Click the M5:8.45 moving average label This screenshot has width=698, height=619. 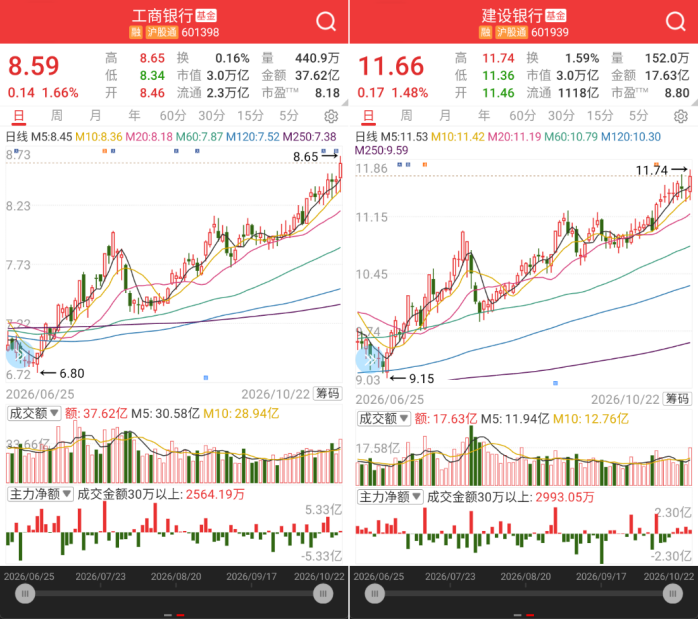[52, 137]
